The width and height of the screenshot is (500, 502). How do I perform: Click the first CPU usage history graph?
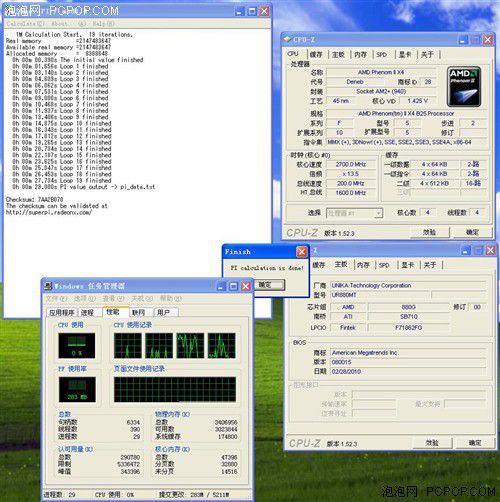tap(128, 345)
